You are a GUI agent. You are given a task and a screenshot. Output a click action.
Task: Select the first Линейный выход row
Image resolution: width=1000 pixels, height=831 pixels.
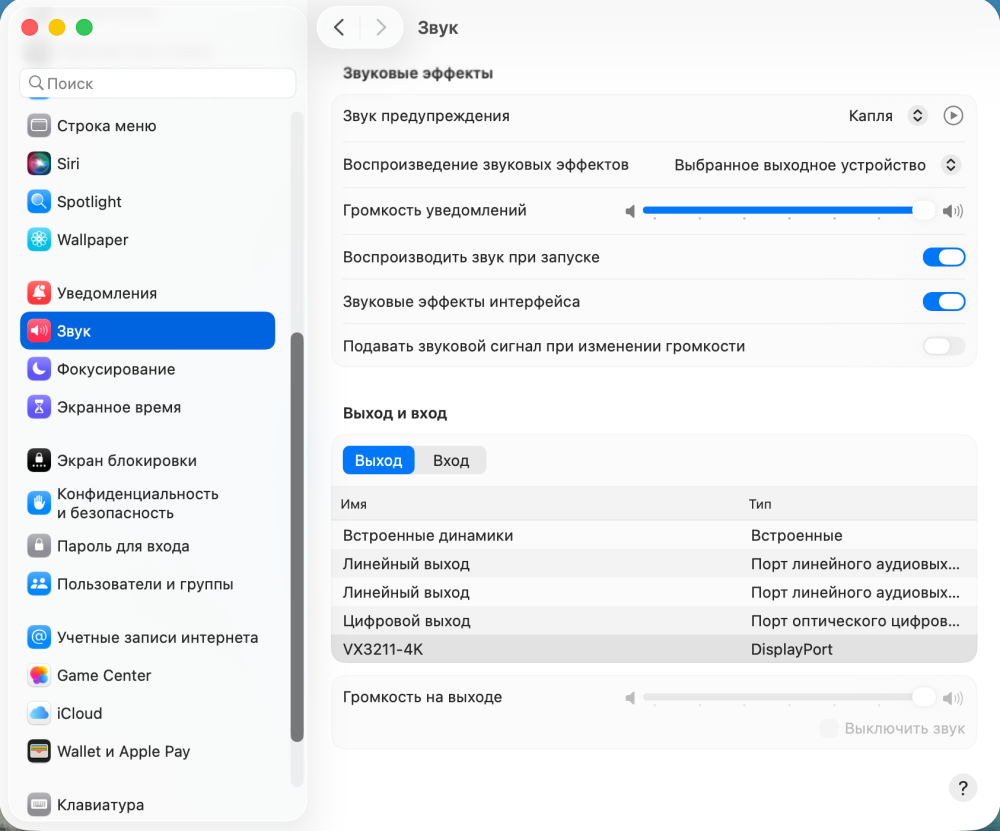pos(654,564)
